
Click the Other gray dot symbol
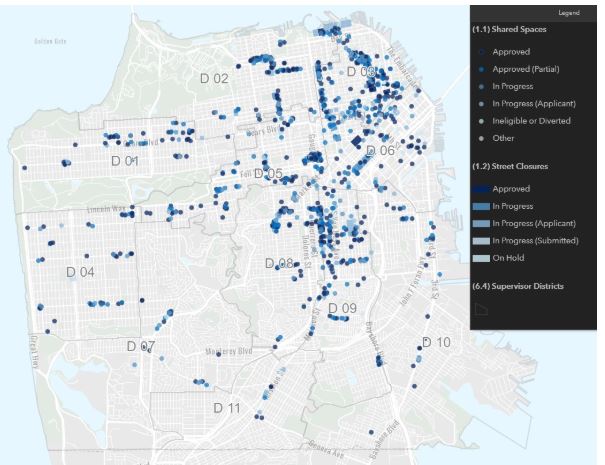click(x=481, y=138)
